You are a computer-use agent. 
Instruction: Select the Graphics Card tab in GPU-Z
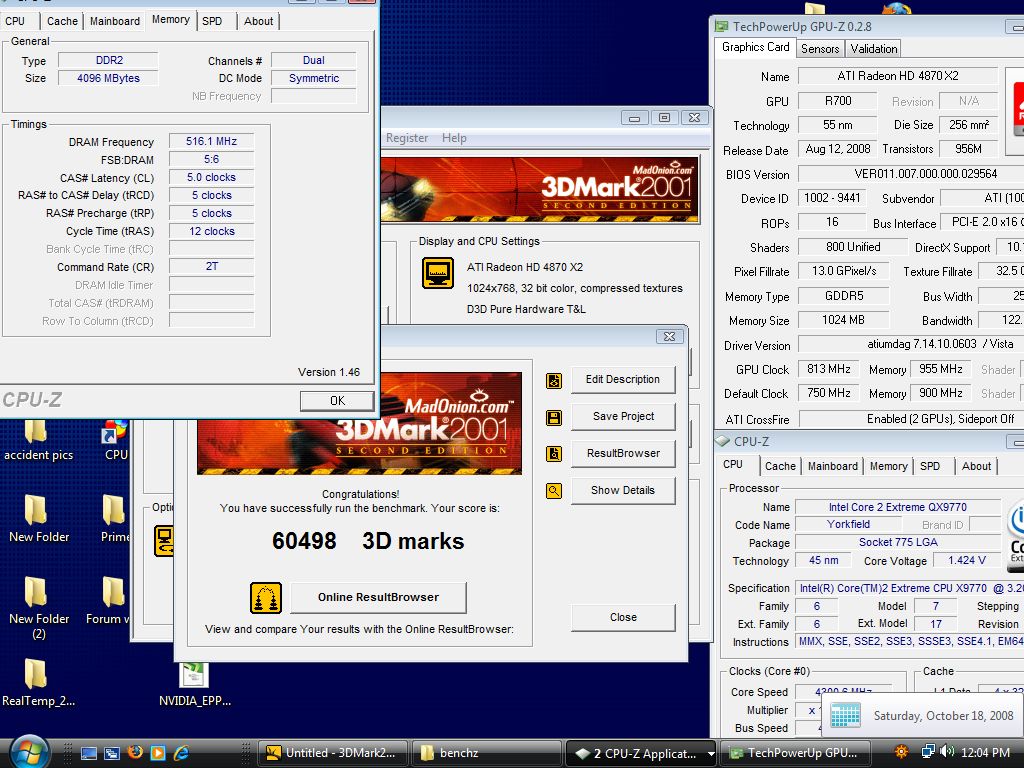[x=756, y=47]
